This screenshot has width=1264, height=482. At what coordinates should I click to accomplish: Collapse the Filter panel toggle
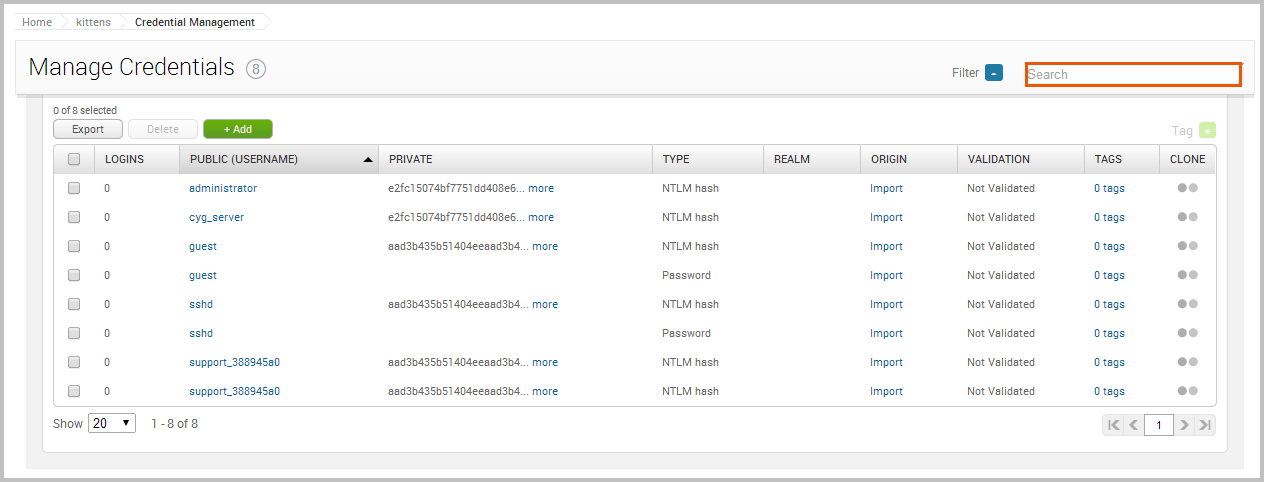[993, 73]
